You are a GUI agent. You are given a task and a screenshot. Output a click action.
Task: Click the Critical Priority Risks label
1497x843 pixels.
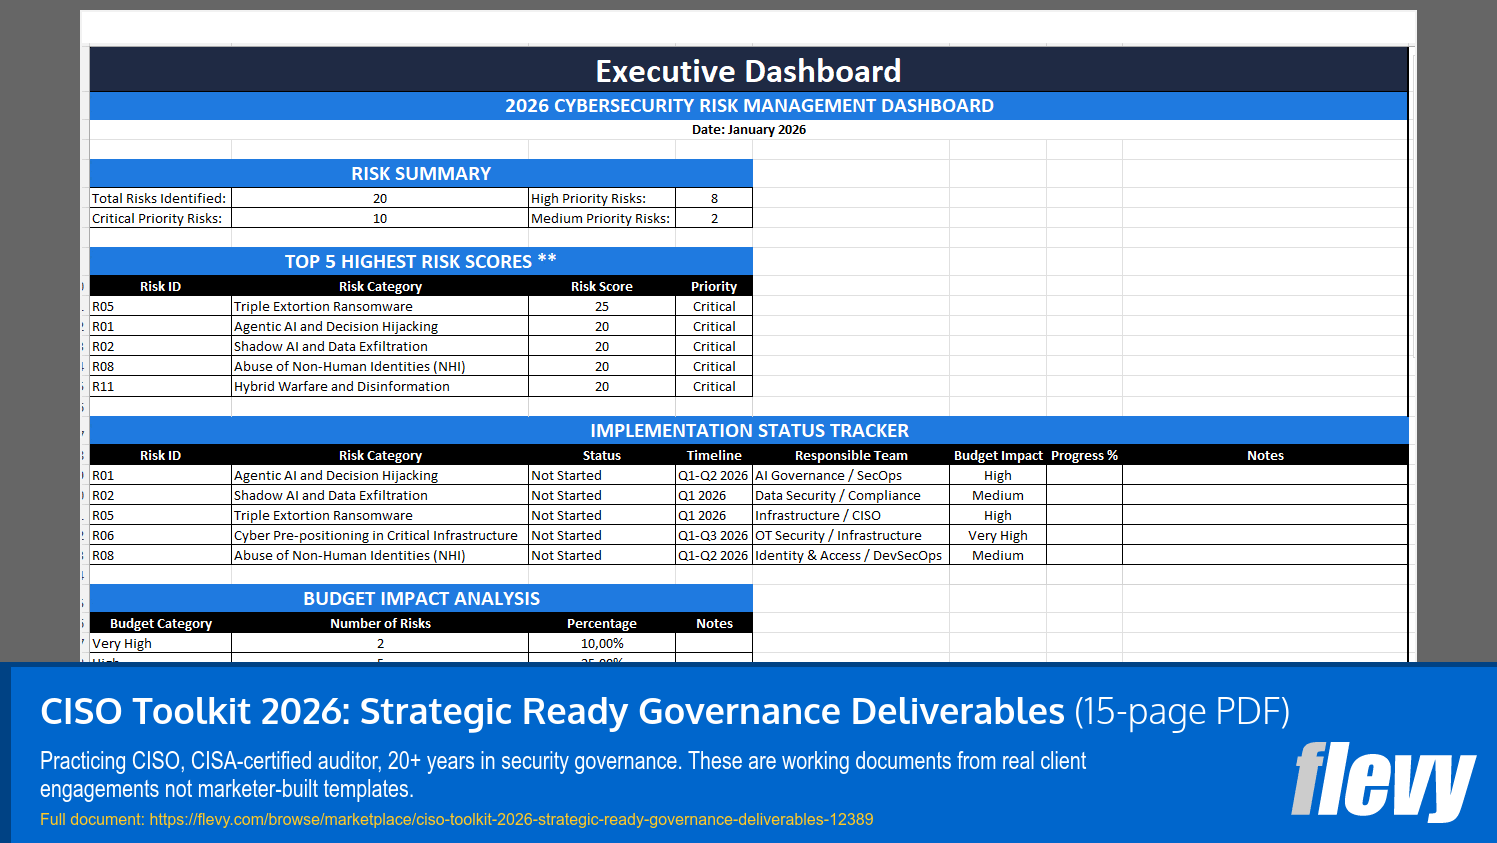pyautogui.click(x=160, y=218)
